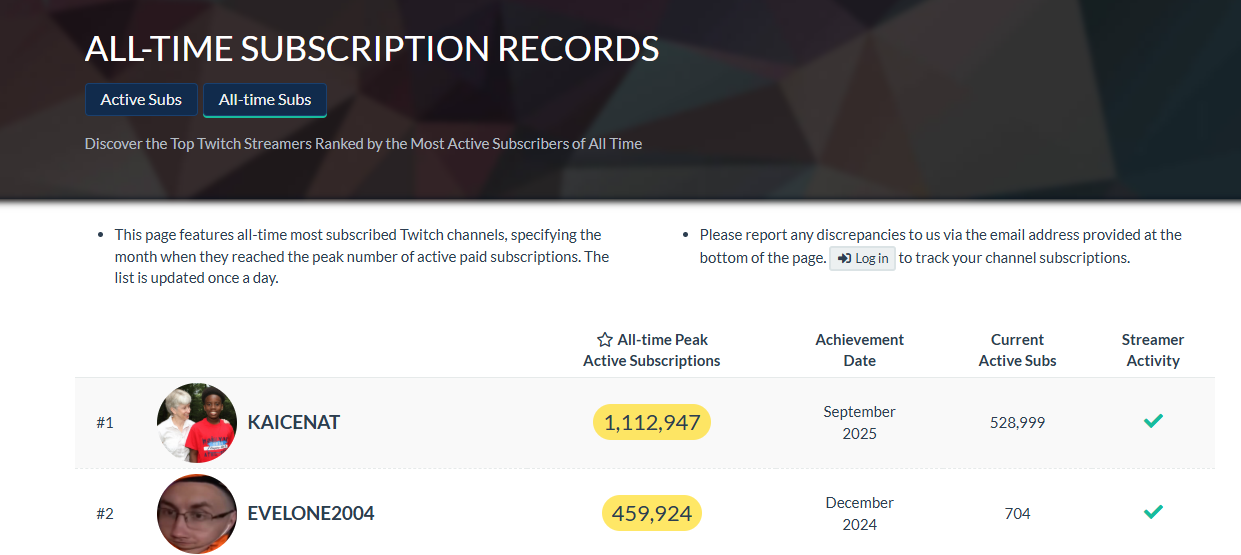Click the #1 rank number
This screenshot has height=555, width=1241.
(x=105, y=422)
